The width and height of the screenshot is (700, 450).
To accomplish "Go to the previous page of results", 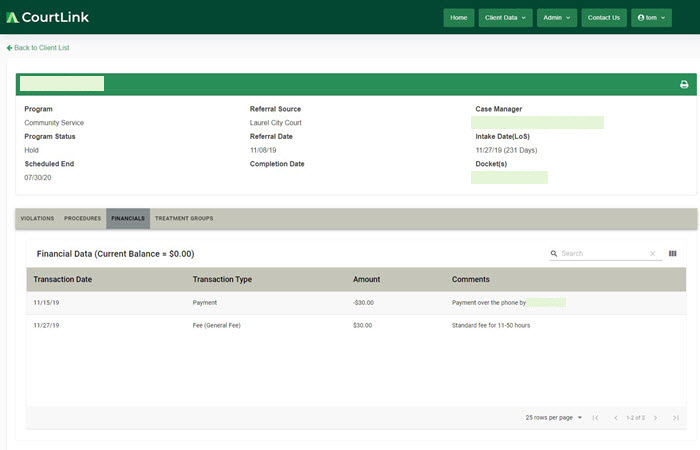I will point(615,417).
